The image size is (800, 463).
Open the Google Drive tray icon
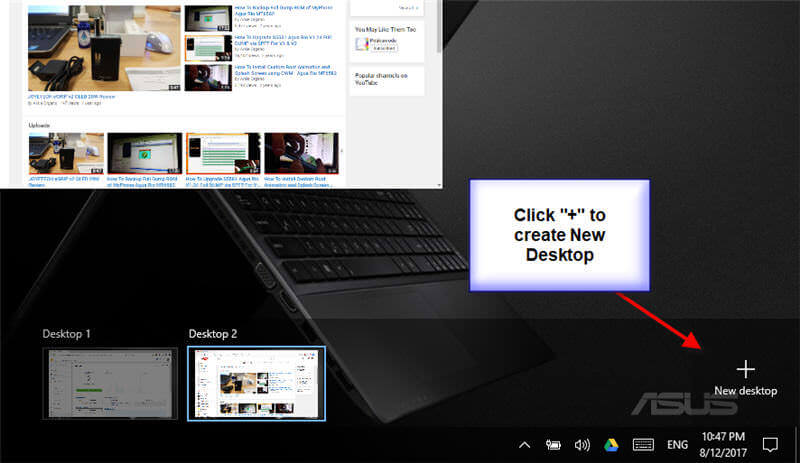[611, 445]
